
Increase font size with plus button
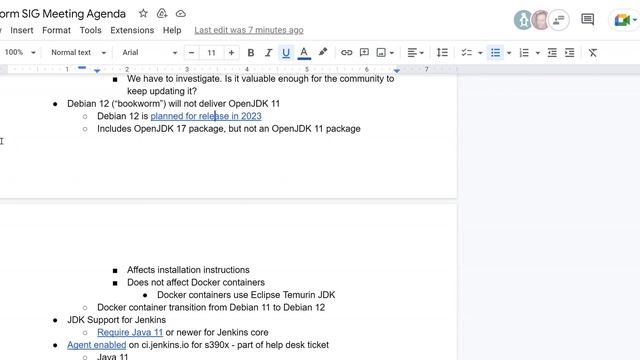pyautogui.click(x=231, y=52)
